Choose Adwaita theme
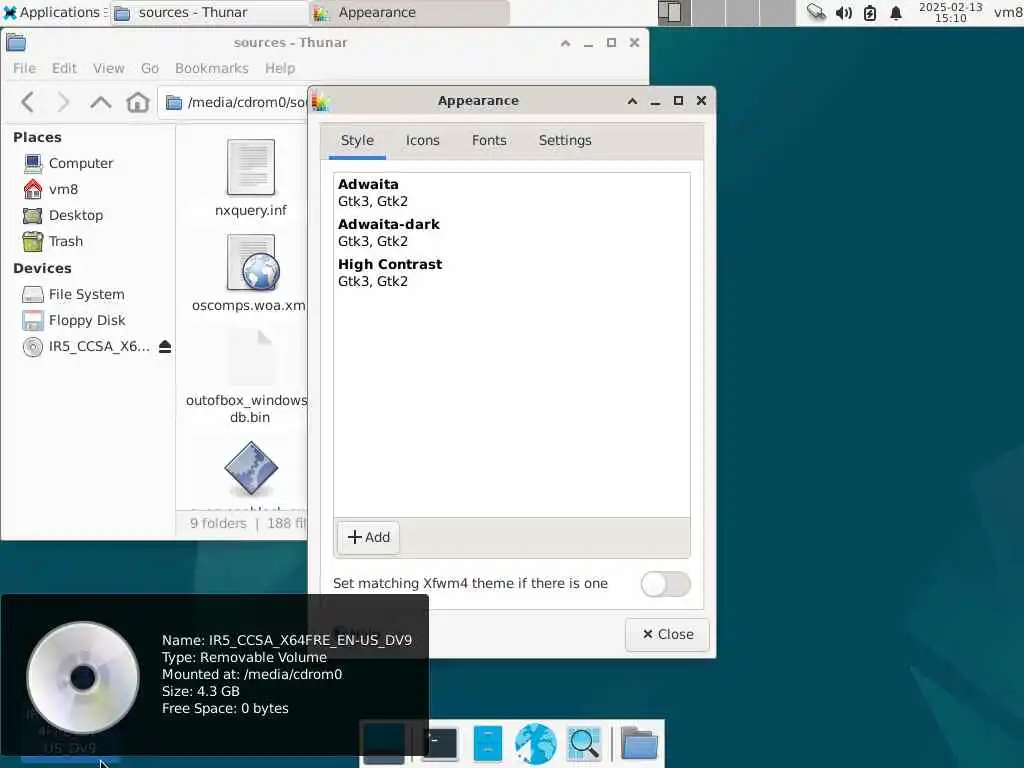Screen dimensions: 1024x768 pyautogui.click(x=511, y=193)
